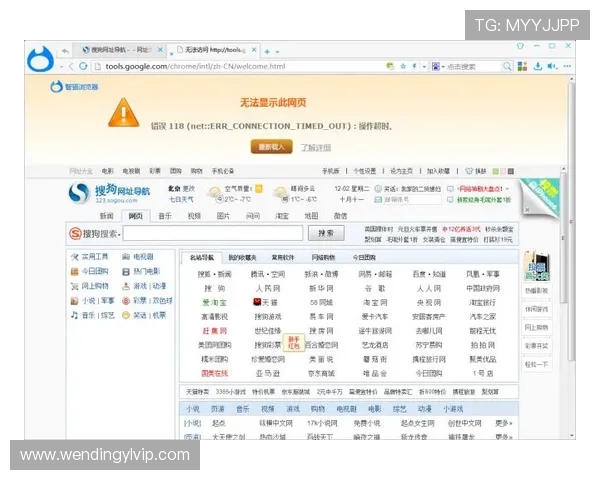Click the 热门电影 film icon
The image size is (600, 480).
pos(126,271)
